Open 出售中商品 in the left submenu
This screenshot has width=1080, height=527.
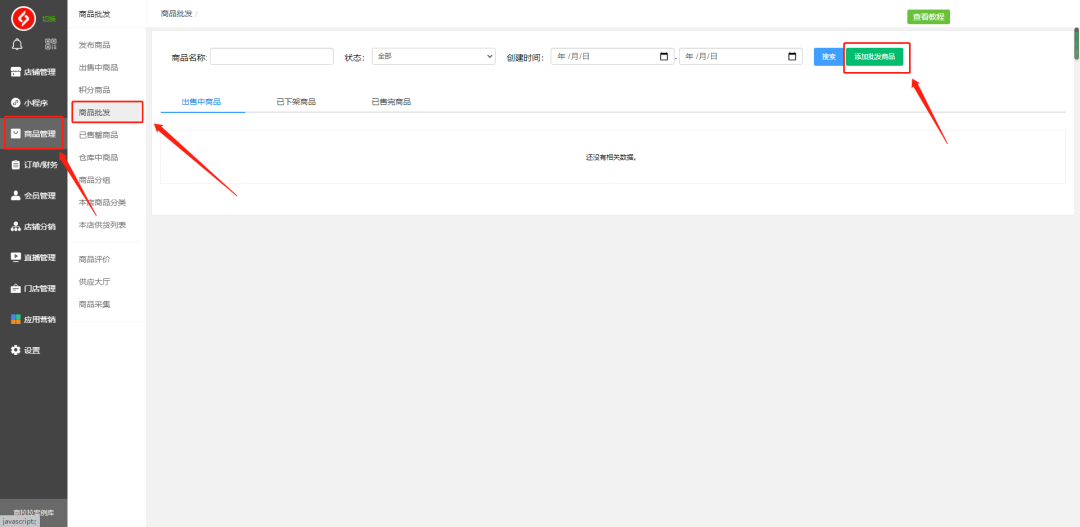98,68
